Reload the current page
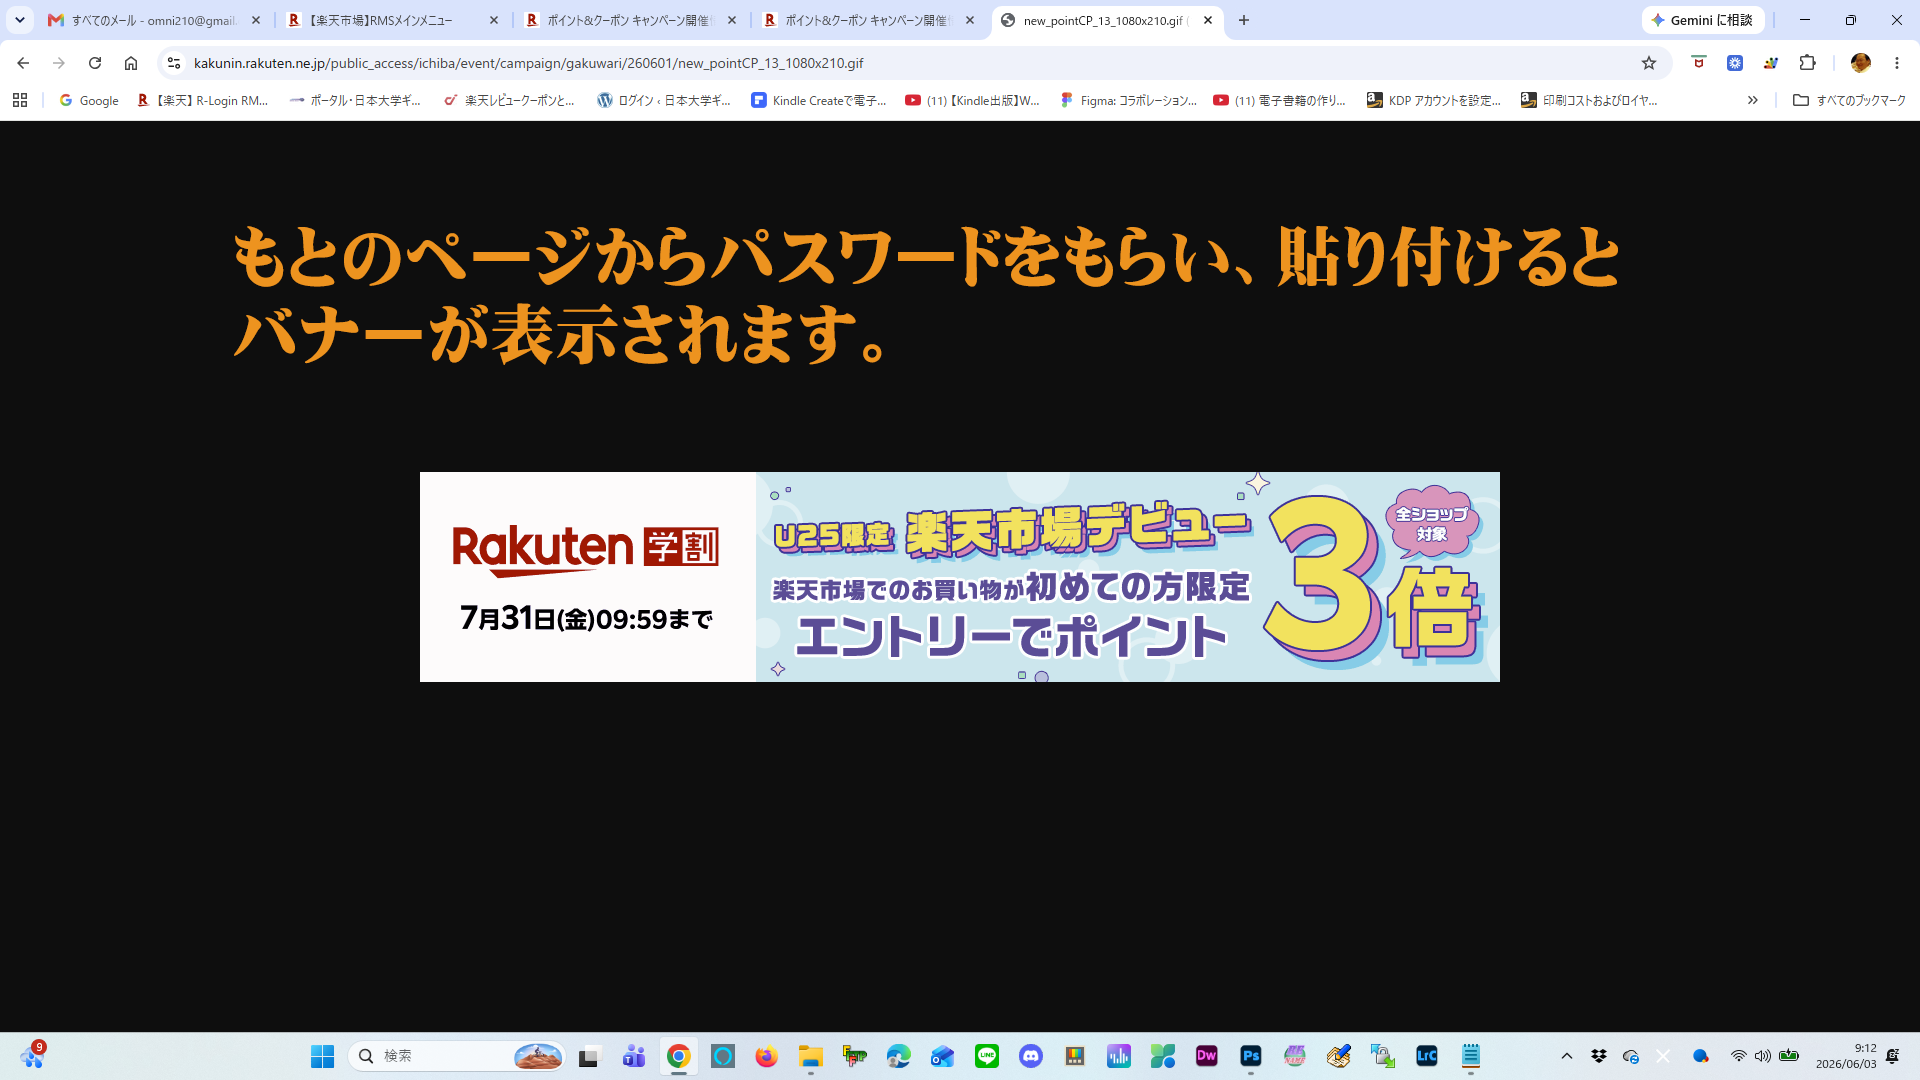1920x1080 pixels. point(95,63)
